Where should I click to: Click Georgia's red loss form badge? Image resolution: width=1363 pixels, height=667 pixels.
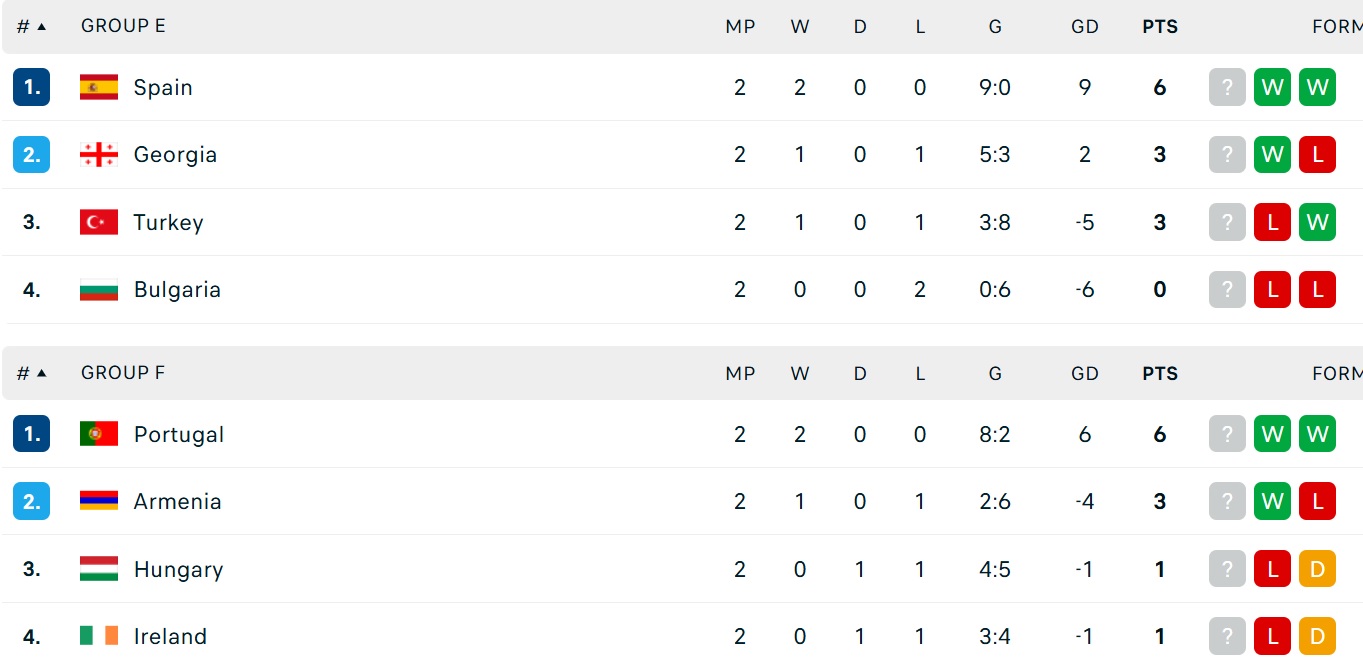coord(1317,155)
